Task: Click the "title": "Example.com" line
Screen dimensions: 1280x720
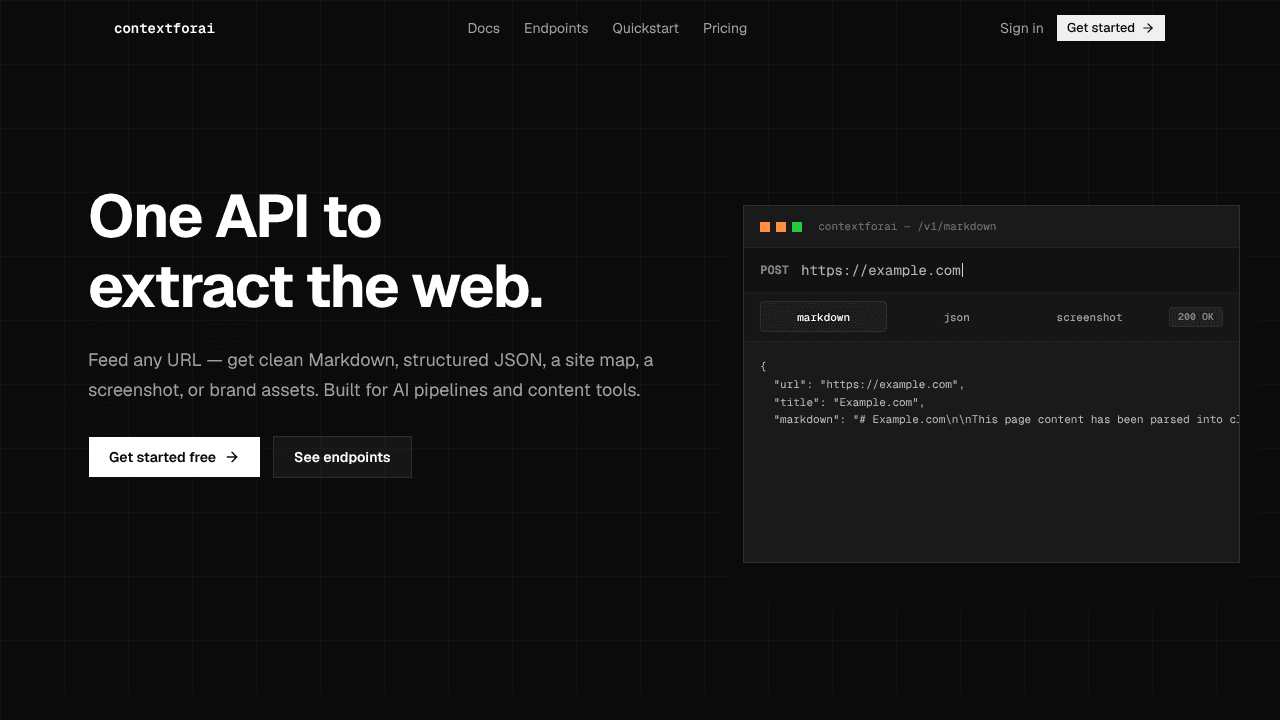Action: 849,402
